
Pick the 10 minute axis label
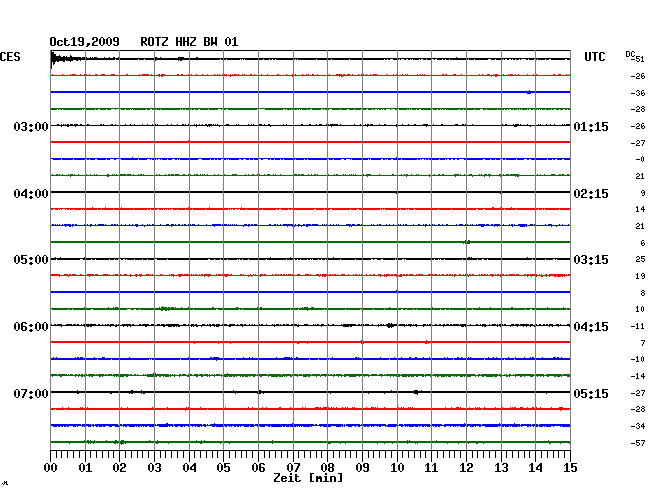(397, 468)
